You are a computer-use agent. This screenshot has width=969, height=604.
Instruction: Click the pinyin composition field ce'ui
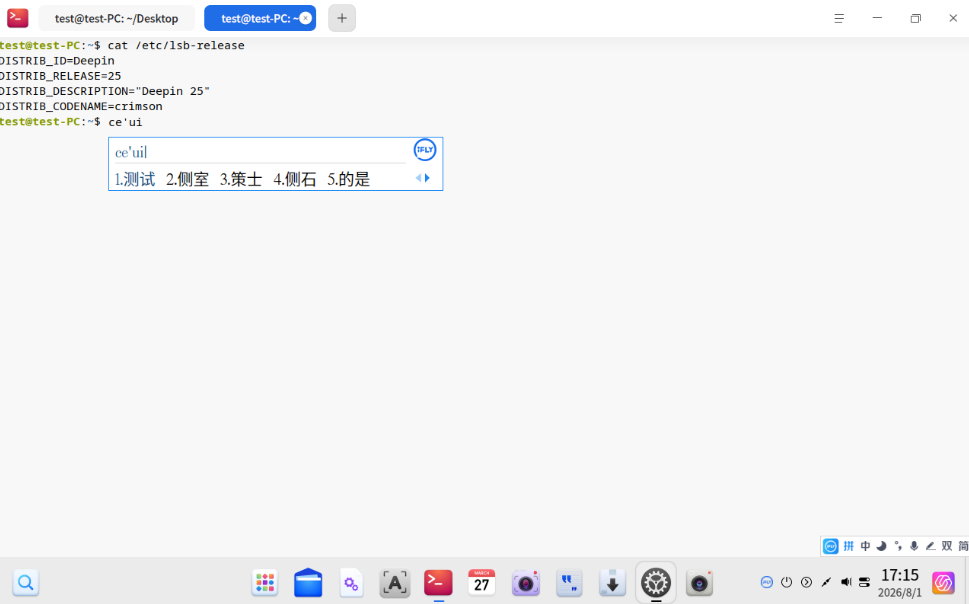tap(260, 152)
